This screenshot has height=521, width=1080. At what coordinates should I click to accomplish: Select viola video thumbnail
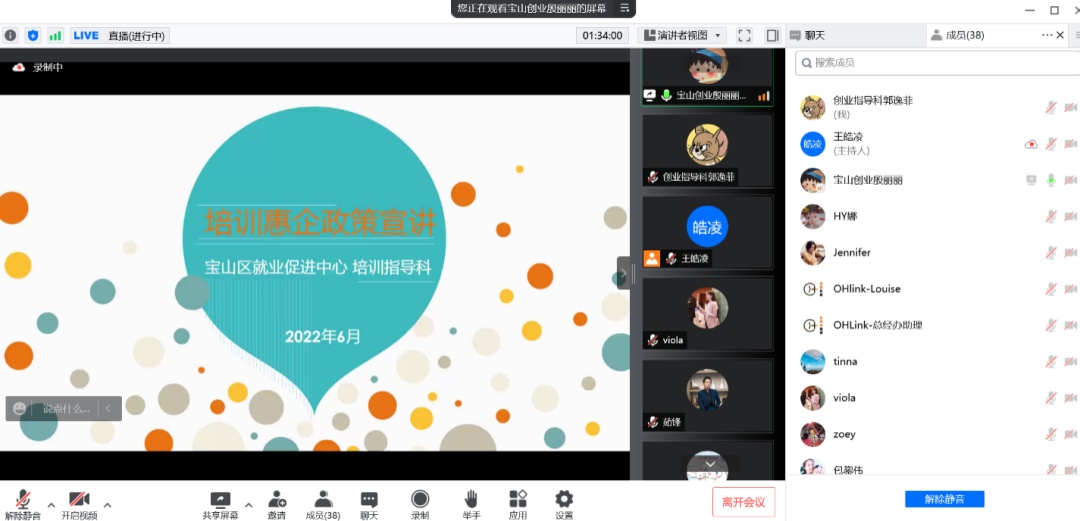tap(707, 314)
